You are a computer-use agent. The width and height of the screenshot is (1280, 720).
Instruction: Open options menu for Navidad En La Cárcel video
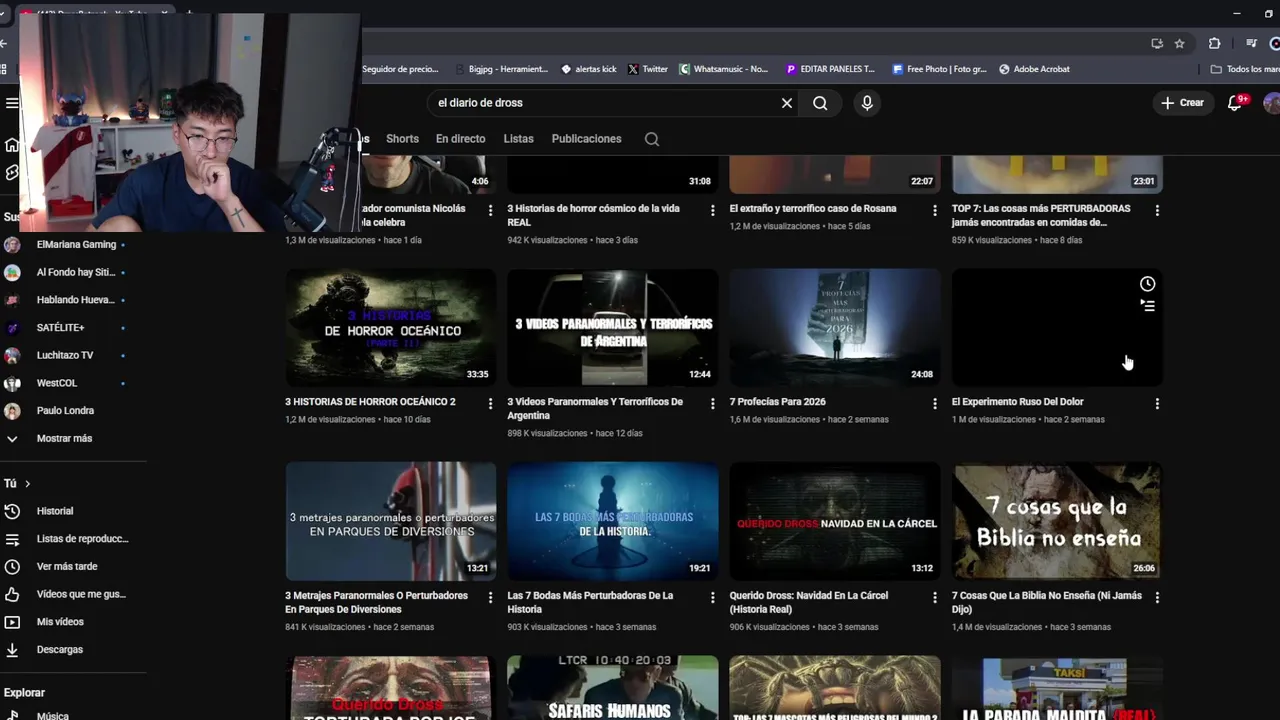[x=934, y=597]
